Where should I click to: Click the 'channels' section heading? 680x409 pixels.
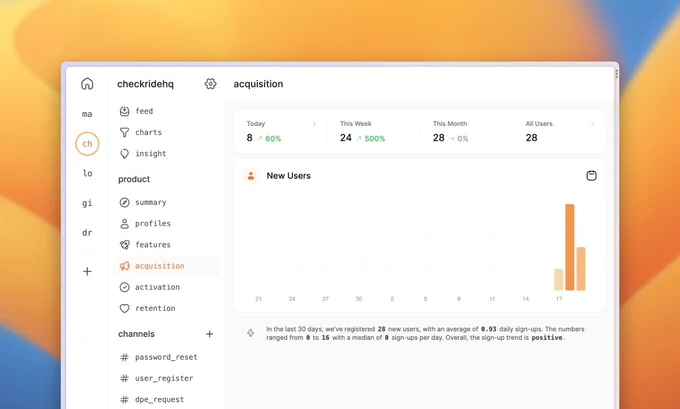[x=136, y=334]
